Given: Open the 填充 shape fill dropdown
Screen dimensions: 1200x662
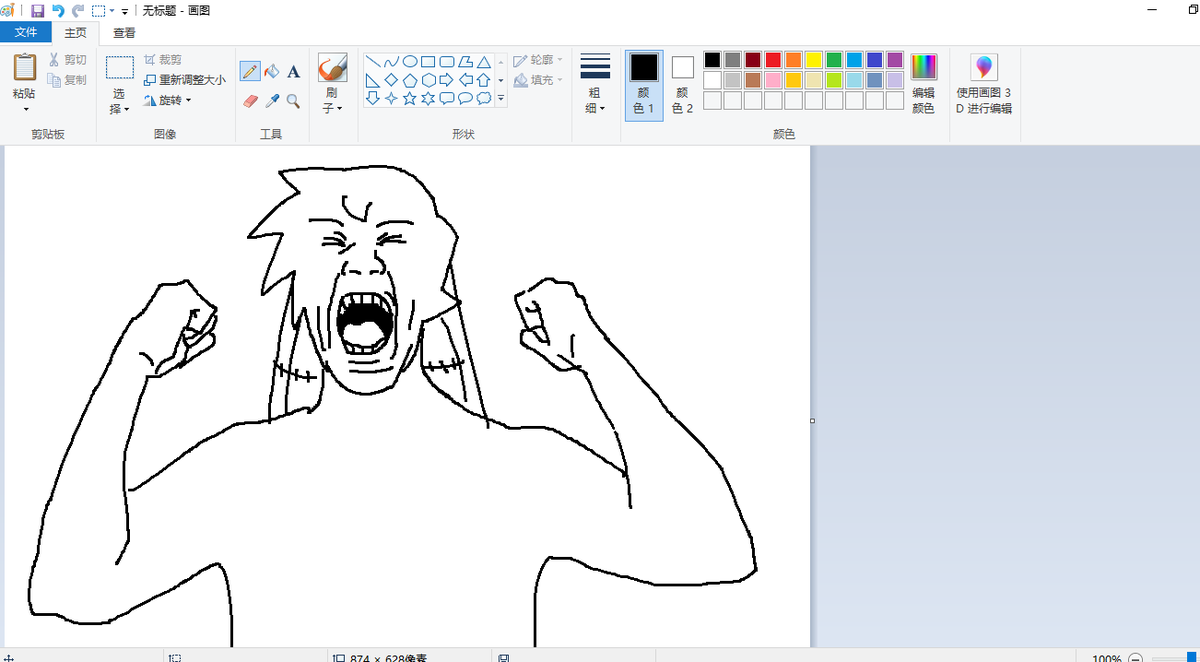Looking at the screenshot, I should point(538,80).
